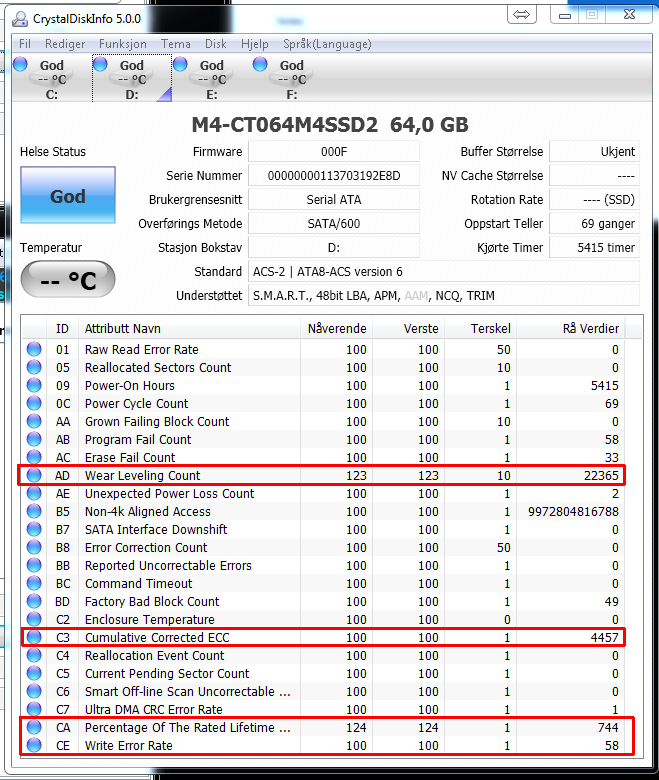Image resolution: width=659 pixels, height=780 pixels.
Task: Click the ID column header
Action: (x=62, y=328)
